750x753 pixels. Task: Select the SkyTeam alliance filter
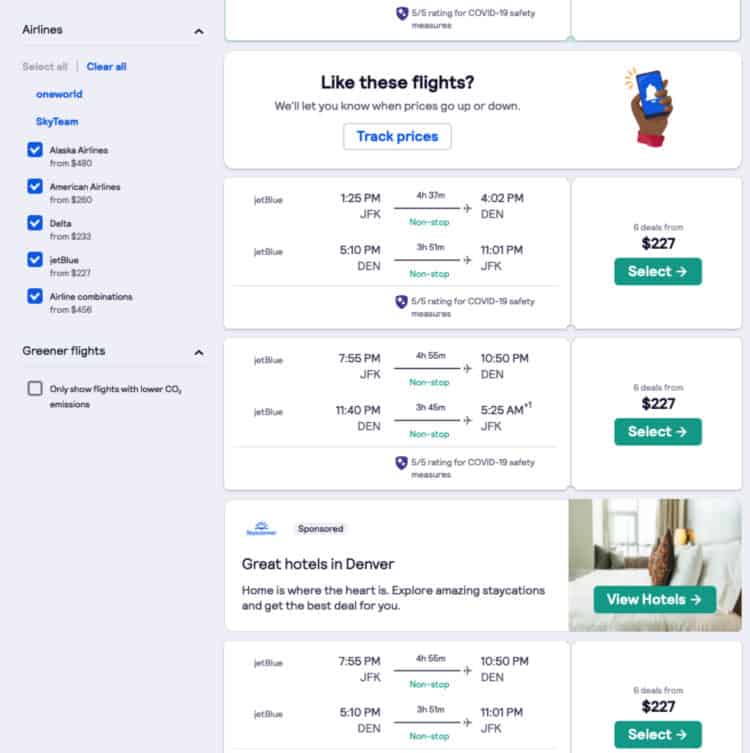pyautogui.click(x=58, y=121)
